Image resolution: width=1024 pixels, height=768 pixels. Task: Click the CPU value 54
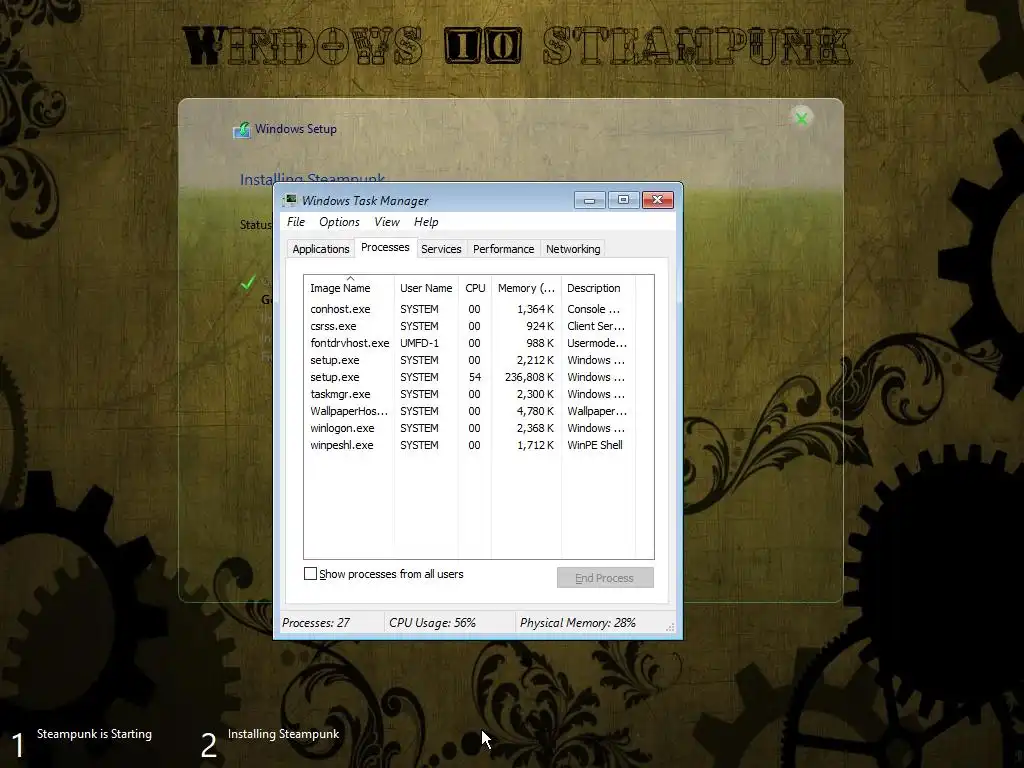(475, 377)
